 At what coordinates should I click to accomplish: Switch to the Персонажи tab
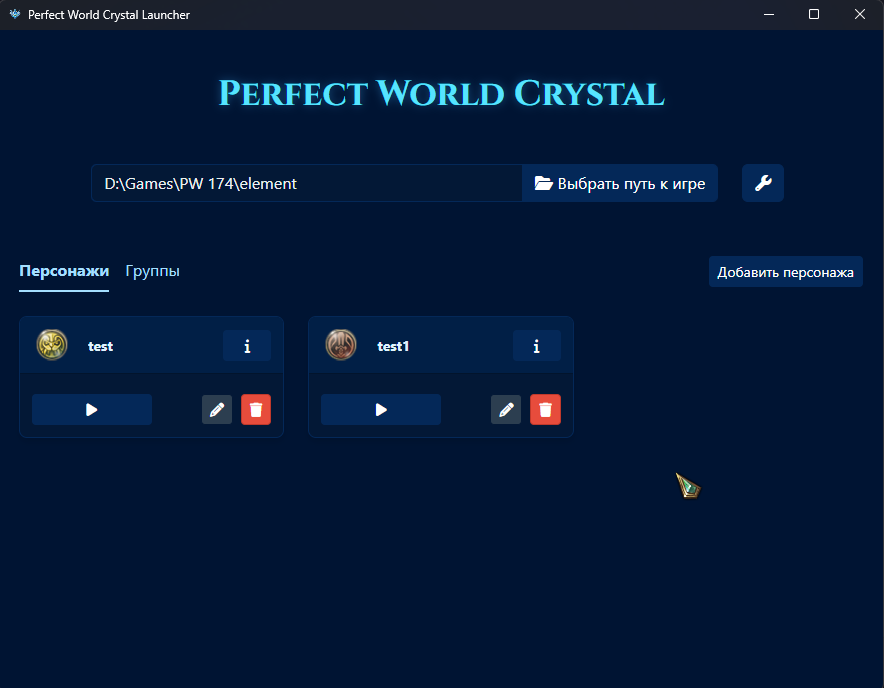click(x=64, y=271)
